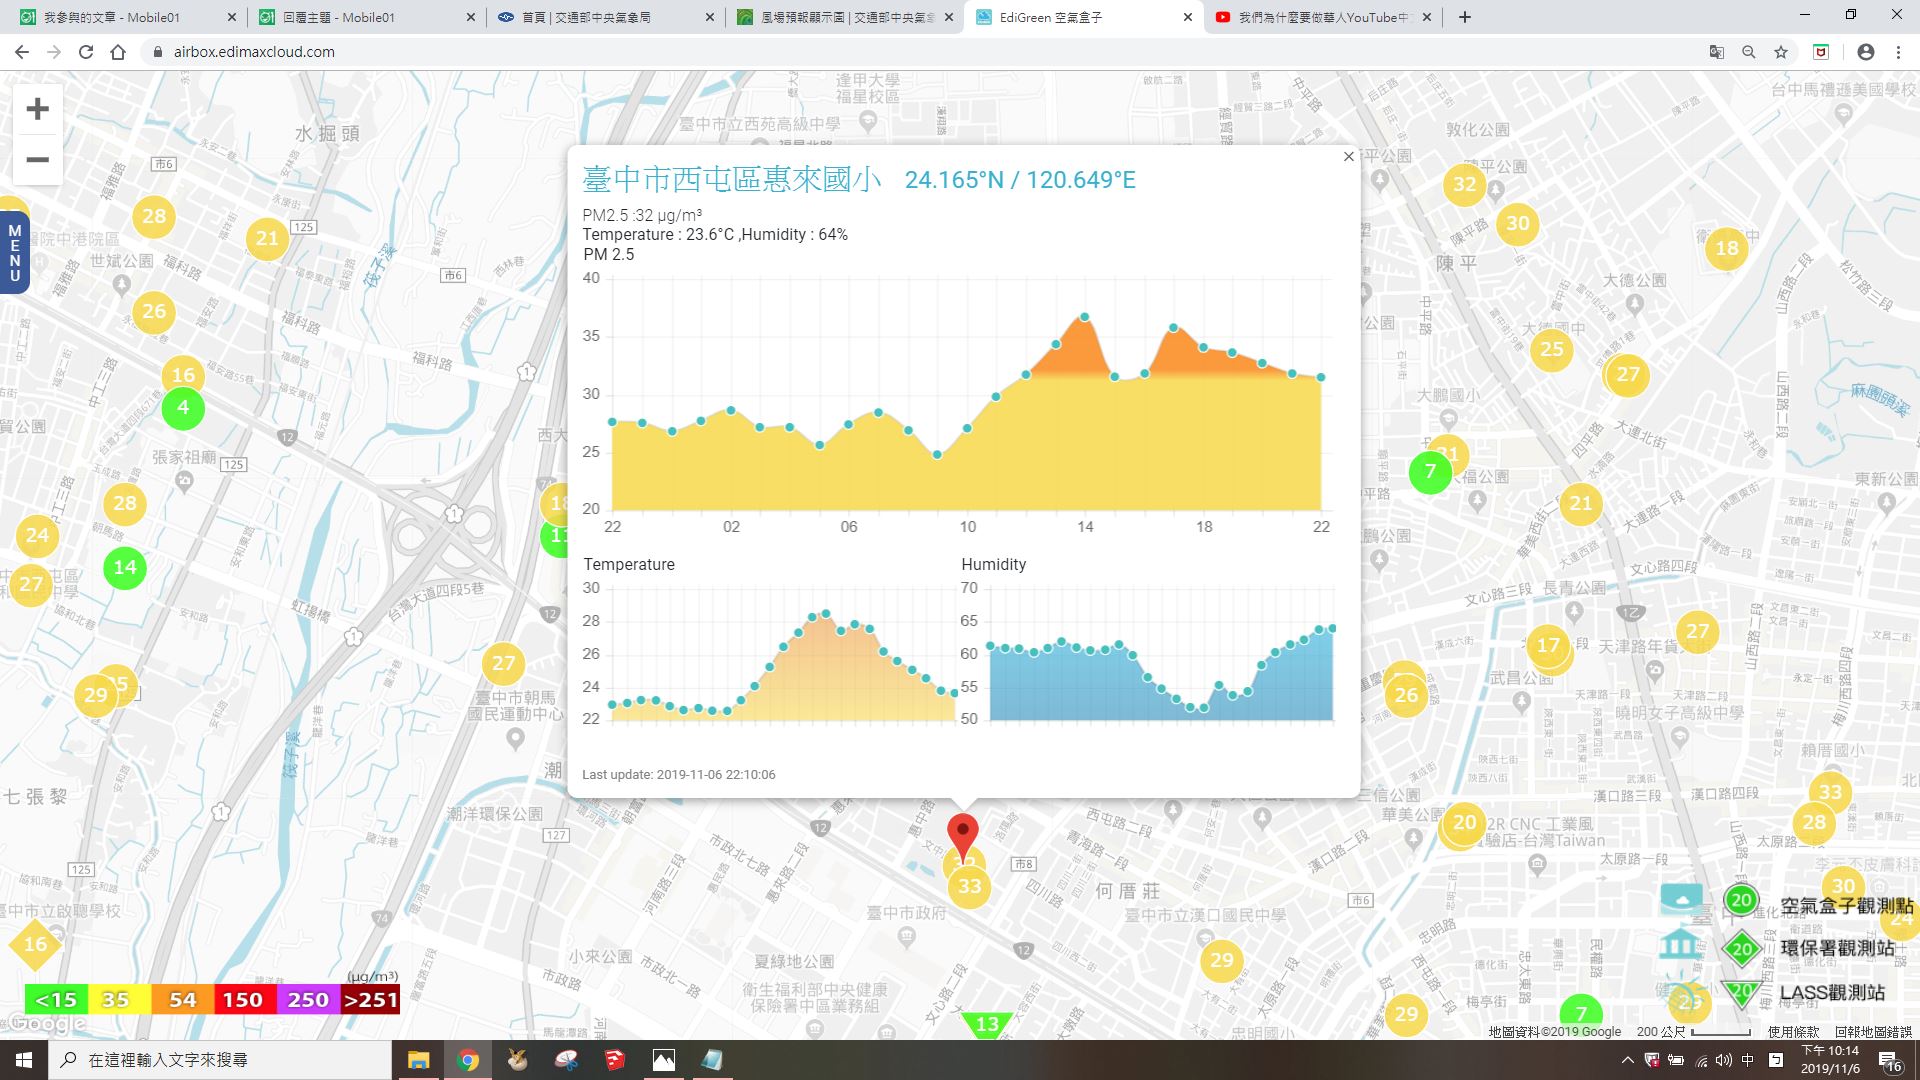Zoom in the map with plus button
The image size is (1920, 1080).
[37, 109]
